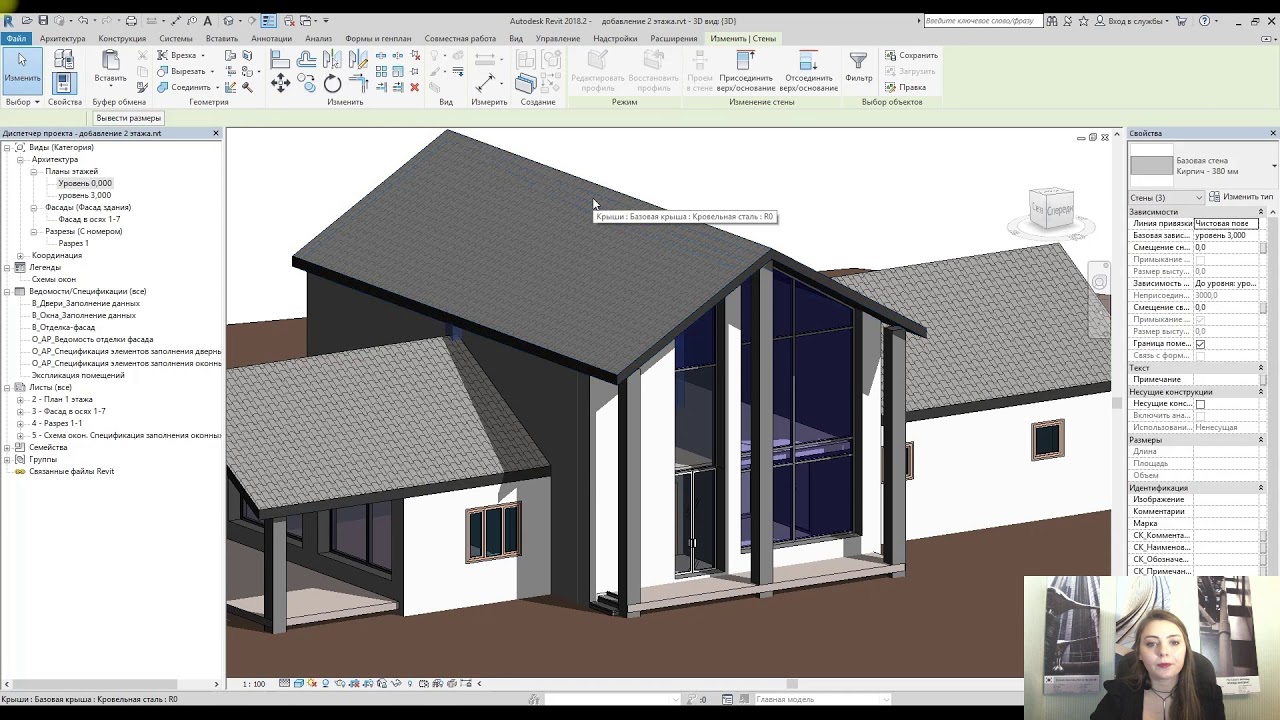The height and width of the screenshot is (720, 1280).
Task: Click the Изменить тип button
Action: 1241,197
